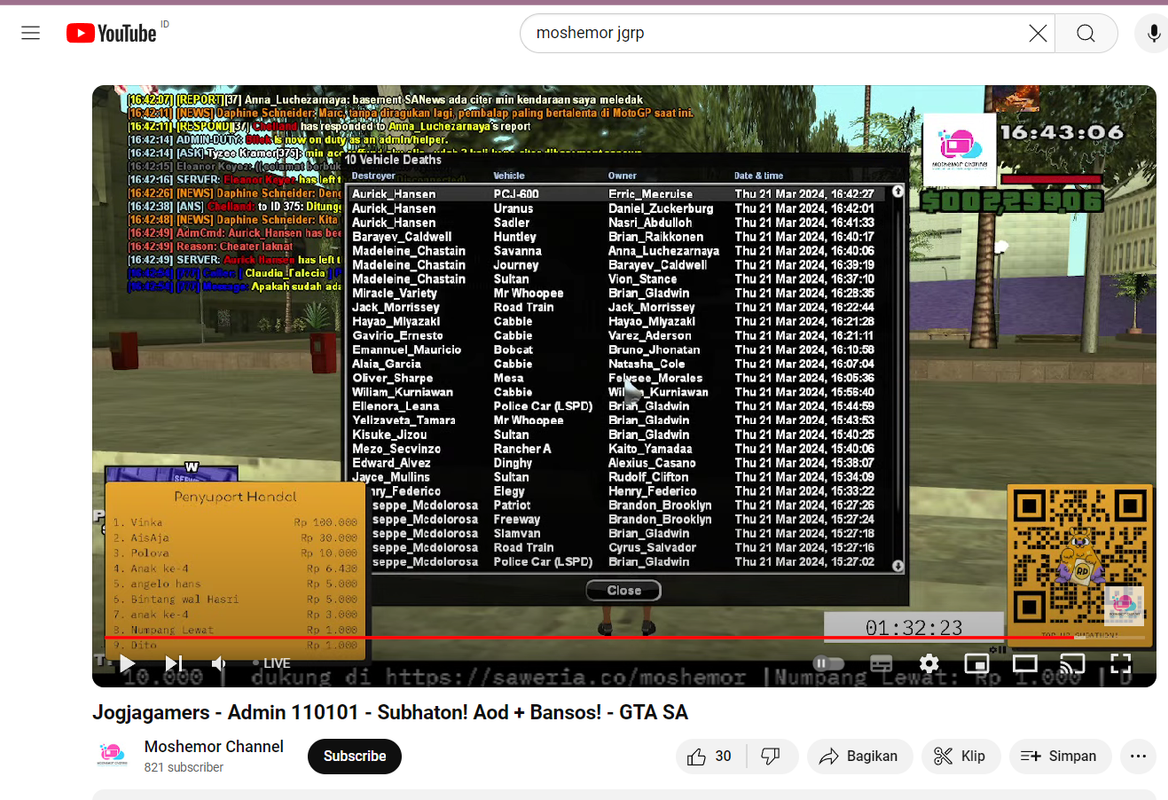Click the Date & time column header

(758, 176)
